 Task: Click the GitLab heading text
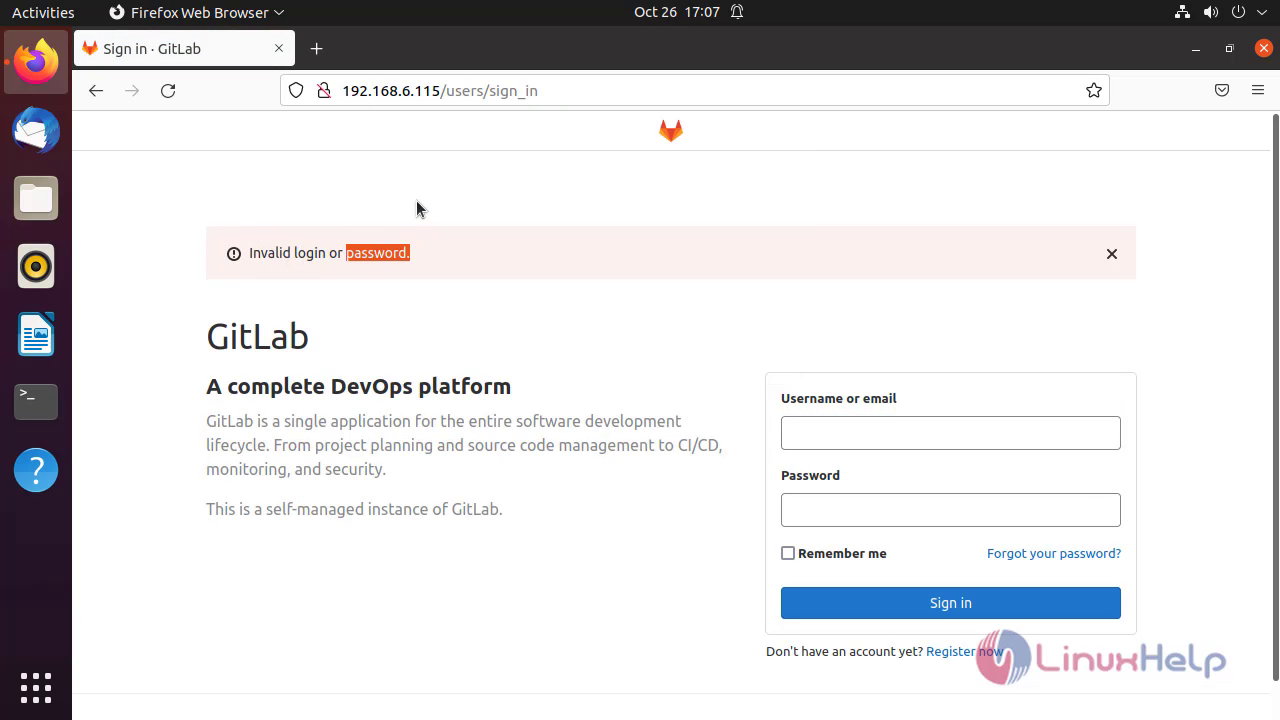tap(257, 336)
